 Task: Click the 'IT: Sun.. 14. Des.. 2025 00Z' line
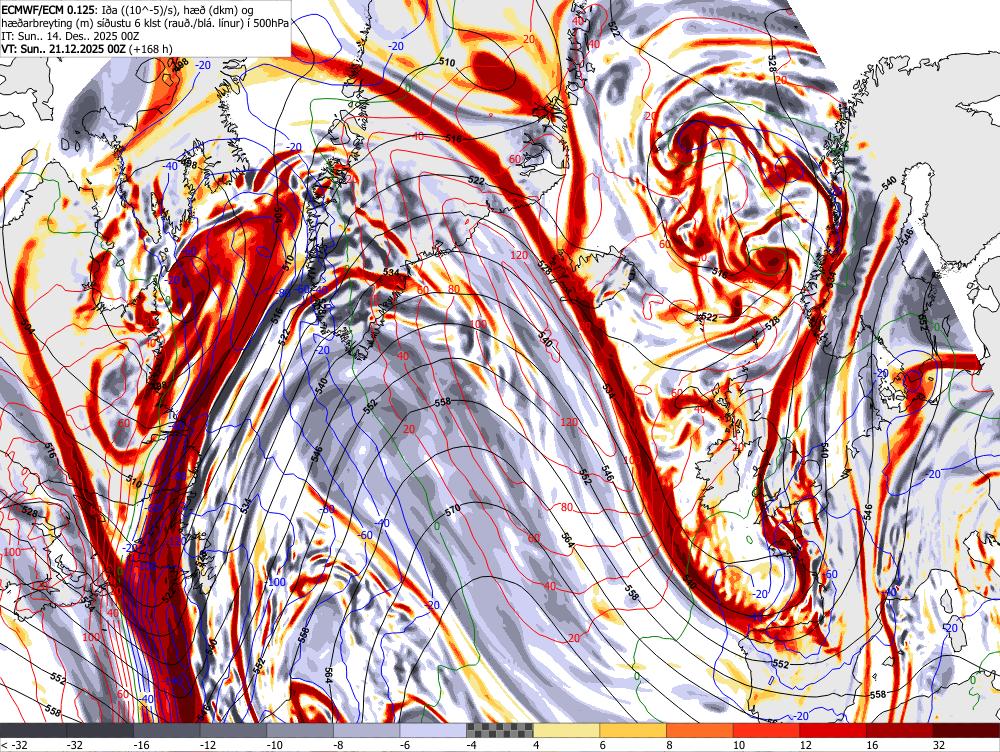click(69, 36)
